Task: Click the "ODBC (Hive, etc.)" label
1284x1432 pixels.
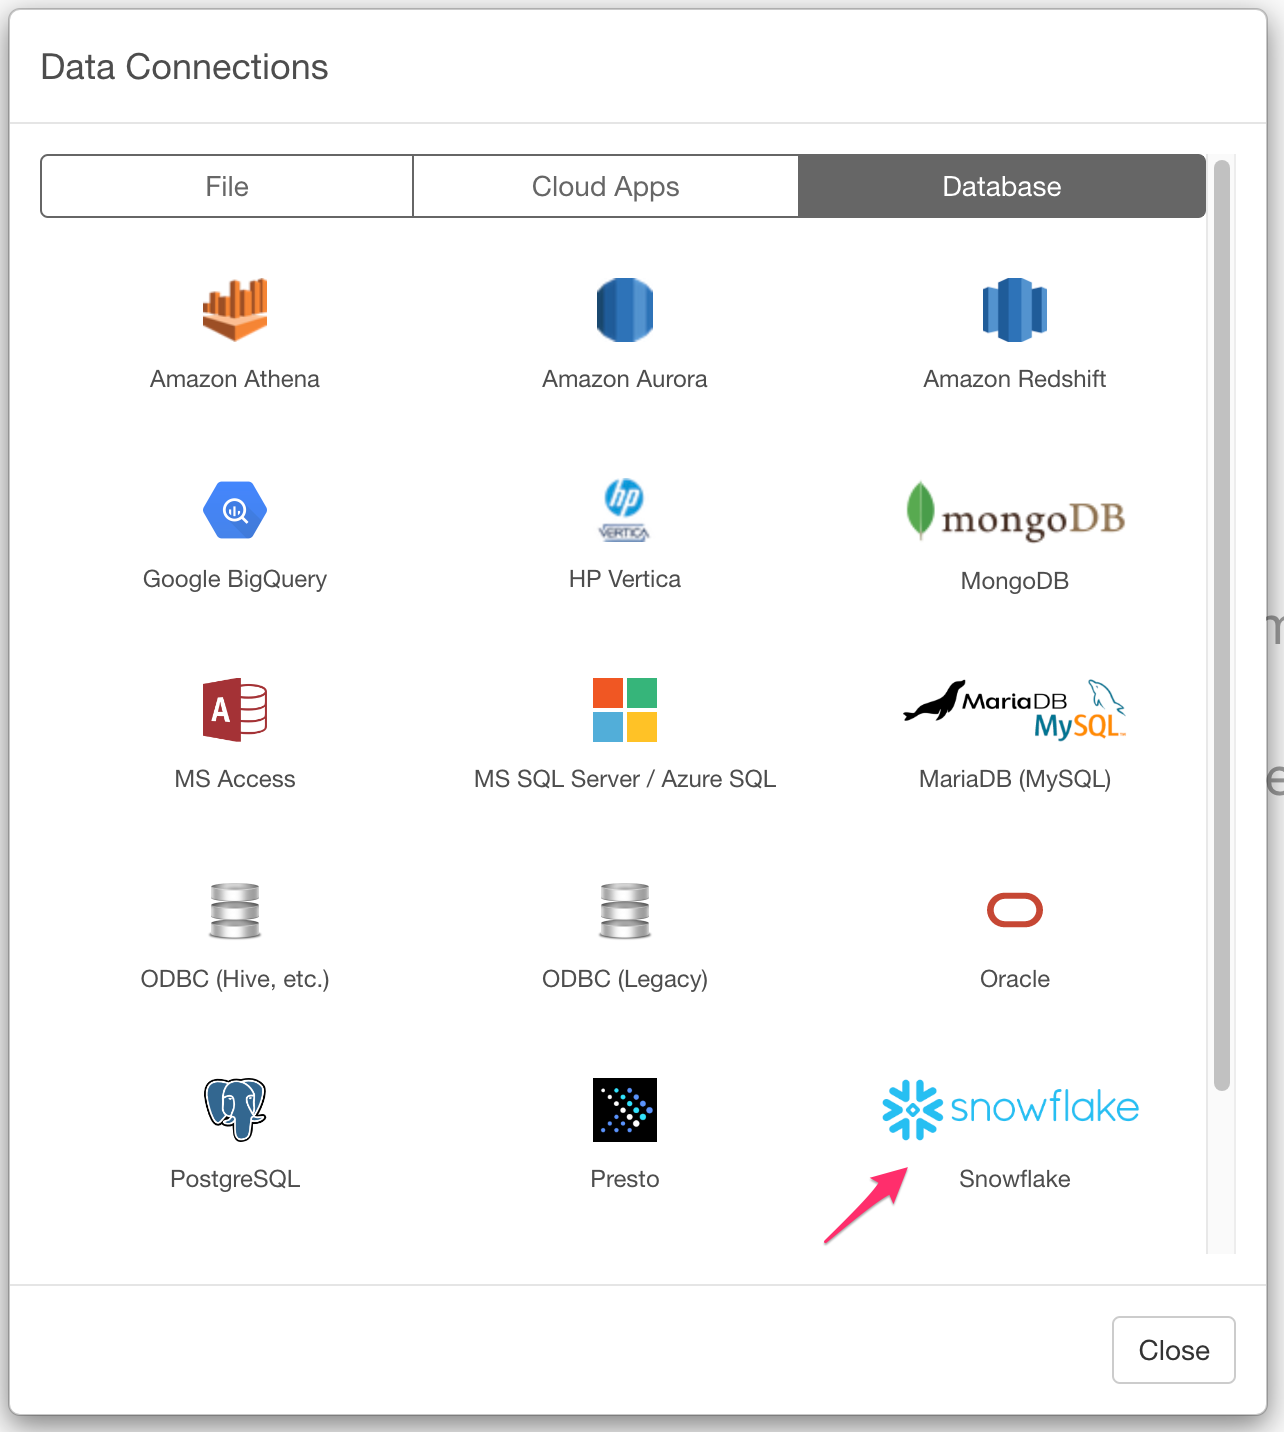Action: click(x=235, y=979)
